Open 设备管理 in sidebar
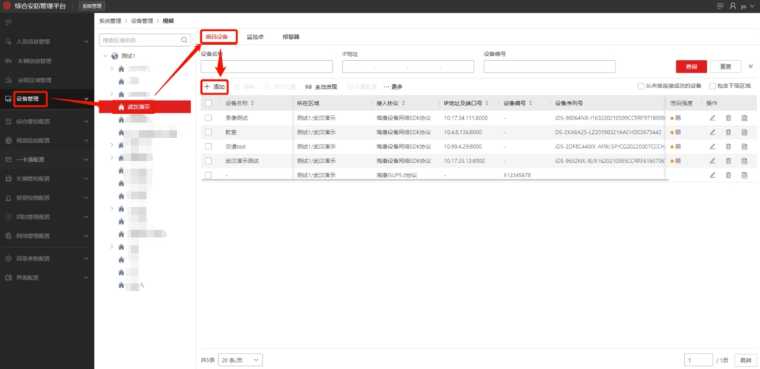The image size is (760, 369). click(47, 99)
